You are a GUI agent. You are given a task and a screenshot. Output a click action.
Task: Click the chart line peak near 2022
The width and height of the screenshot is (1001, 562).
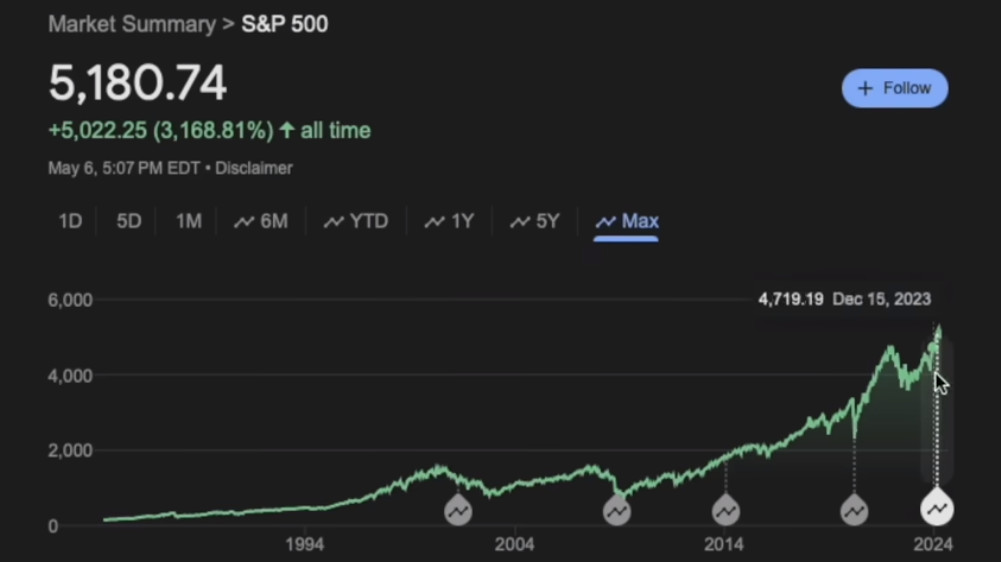coord(889,348)
